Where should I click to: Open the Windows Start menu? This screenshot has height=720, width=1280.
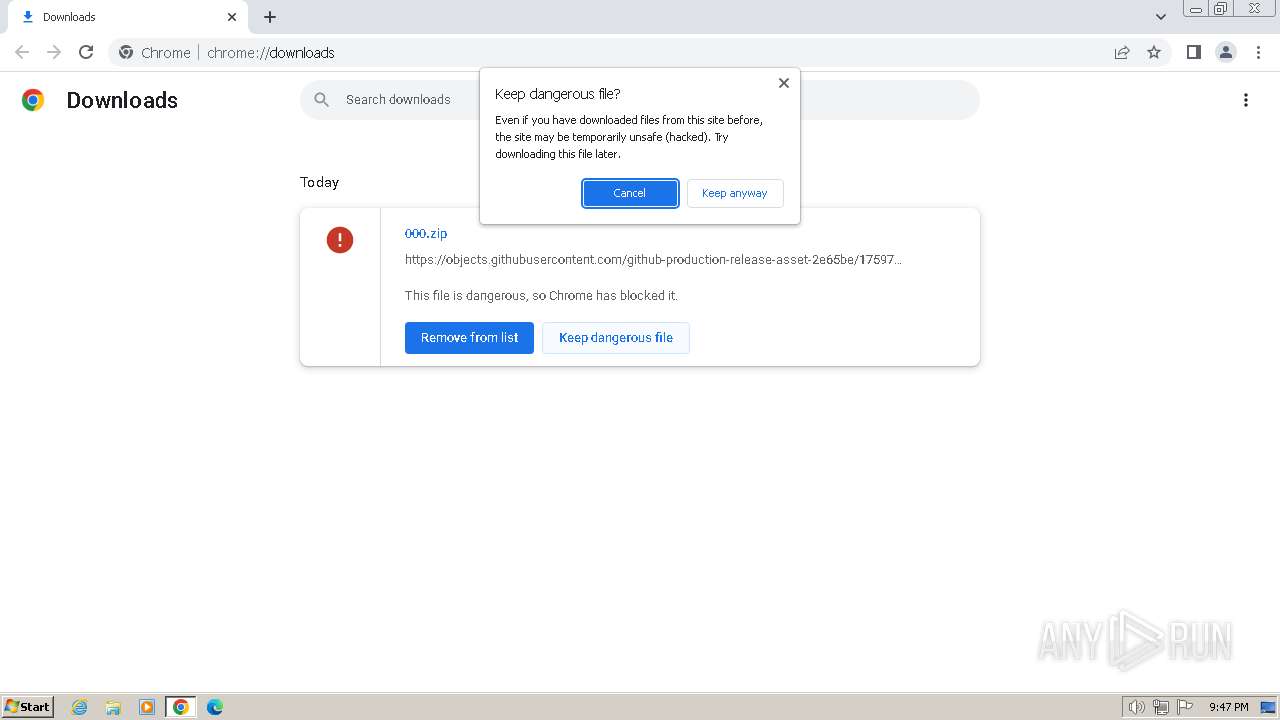[x=28, y=707]
